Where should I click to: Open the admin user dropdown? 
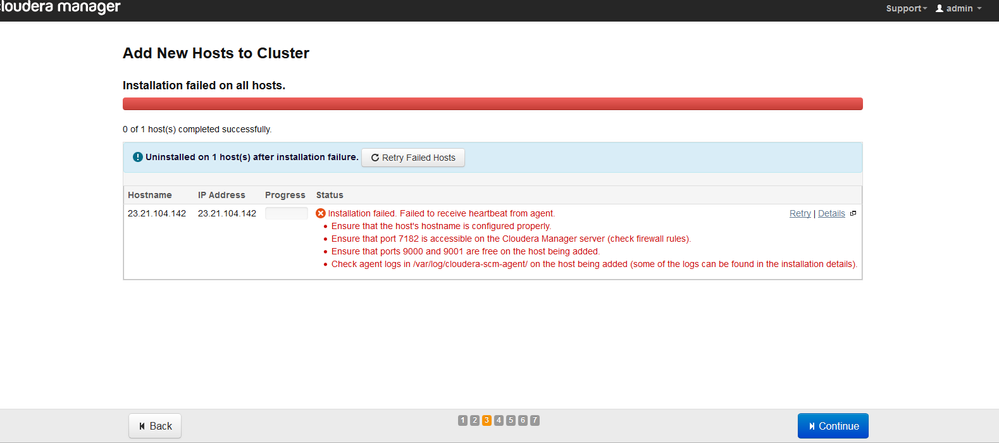[958, 8]
